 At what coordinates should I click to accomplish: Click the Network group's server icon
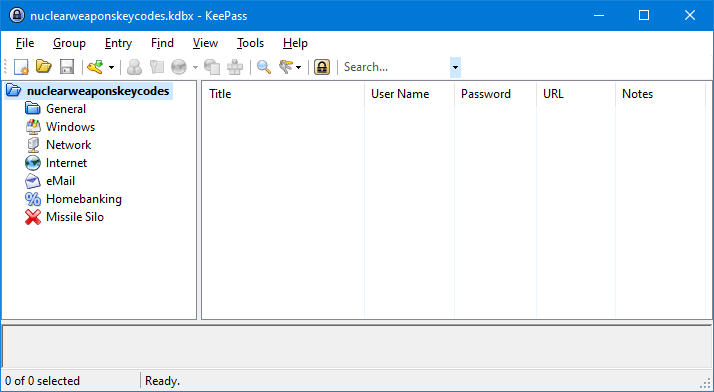[x=33, y=145]
